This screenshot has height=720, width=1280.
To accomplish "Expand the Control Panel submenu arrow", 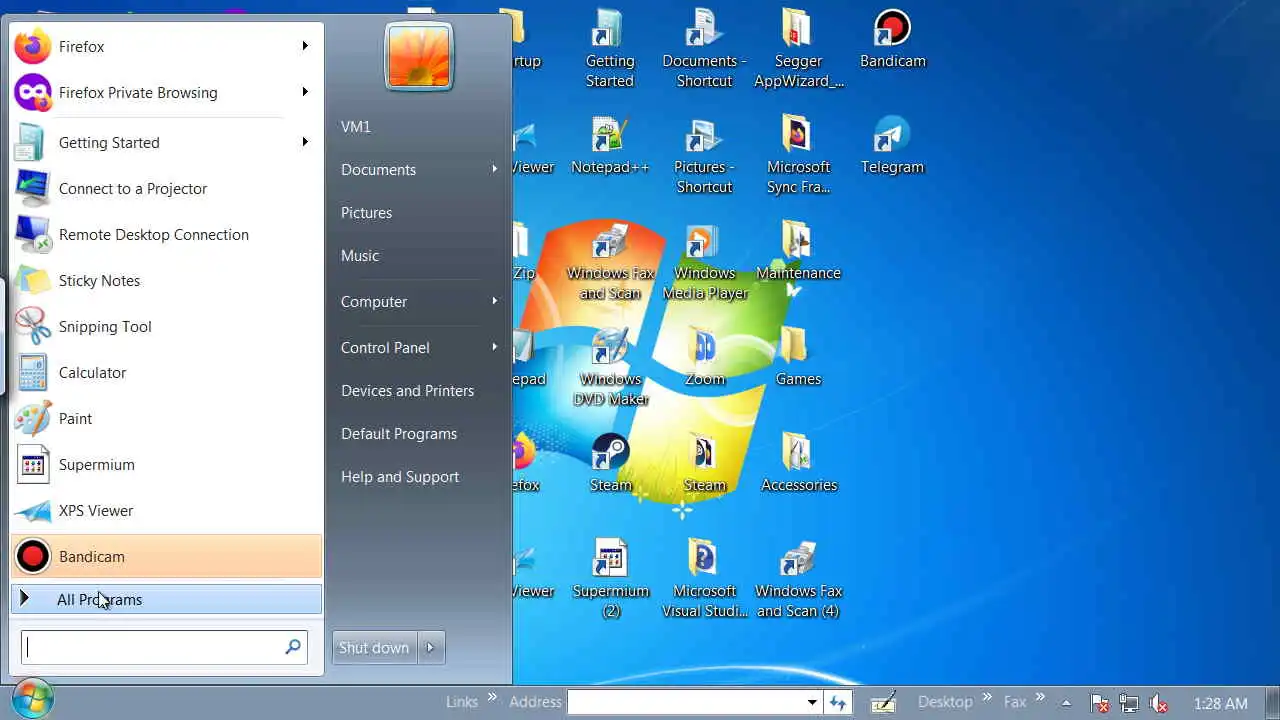I will tap(494, 347).
